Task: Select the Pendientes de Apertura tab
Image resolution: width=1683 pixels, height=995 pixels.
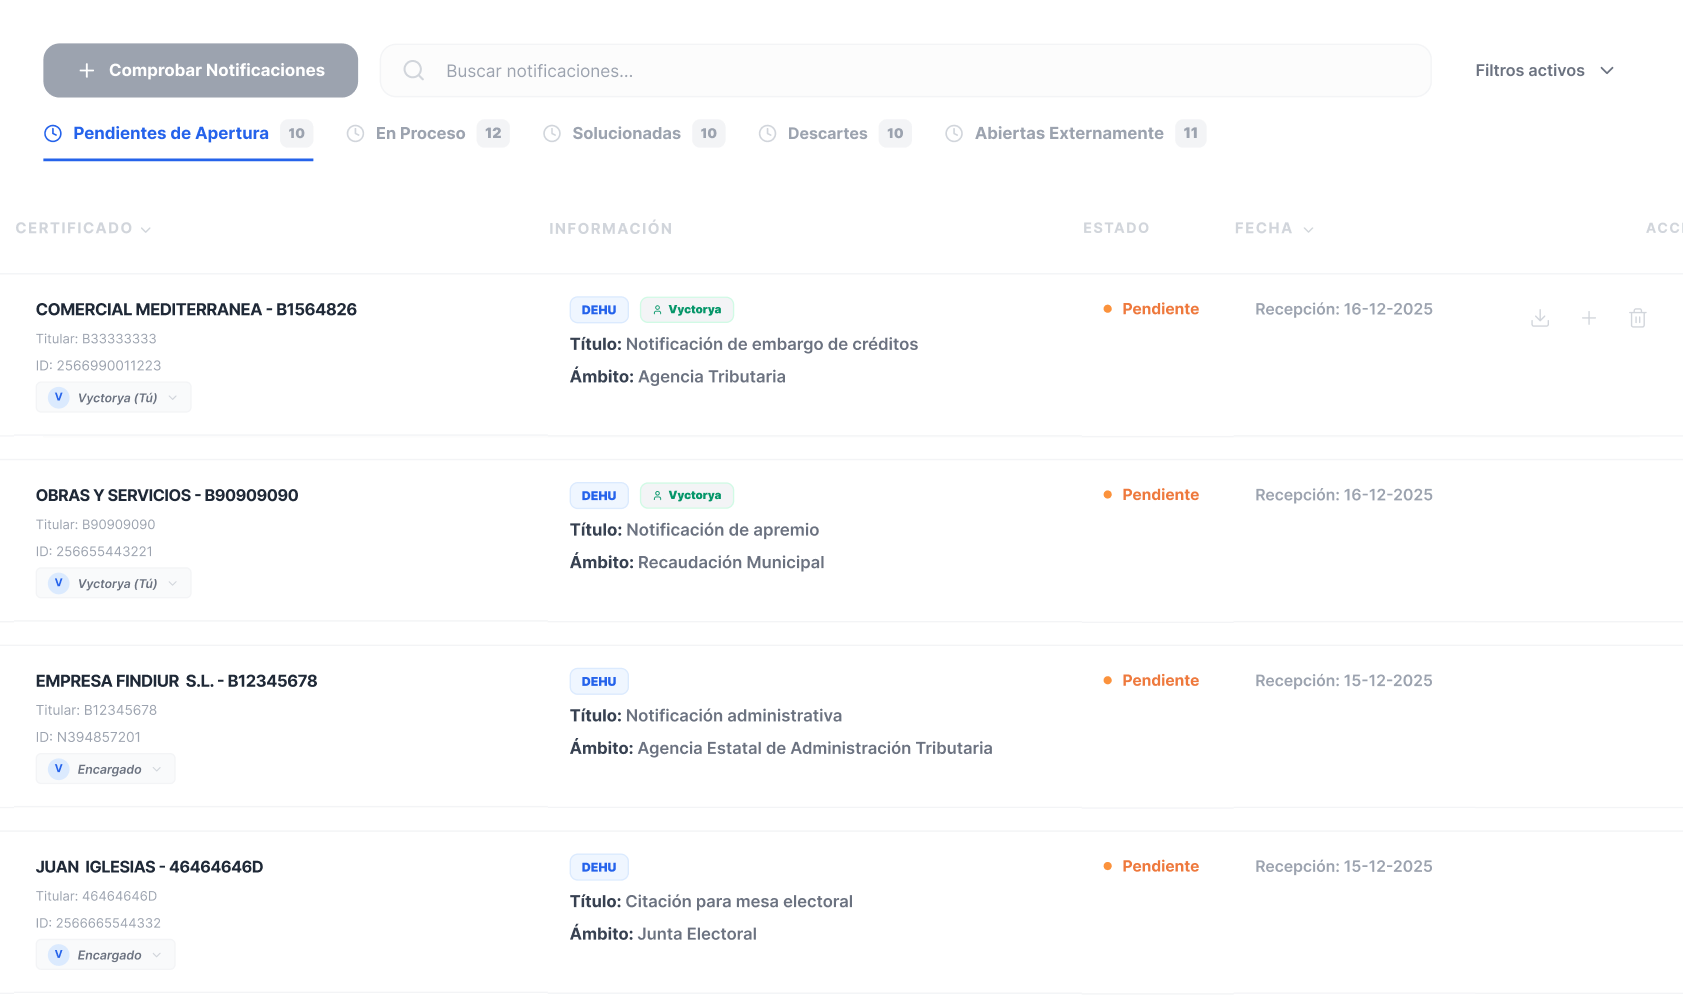Action: pyautogui.click(x=171, y=134)
